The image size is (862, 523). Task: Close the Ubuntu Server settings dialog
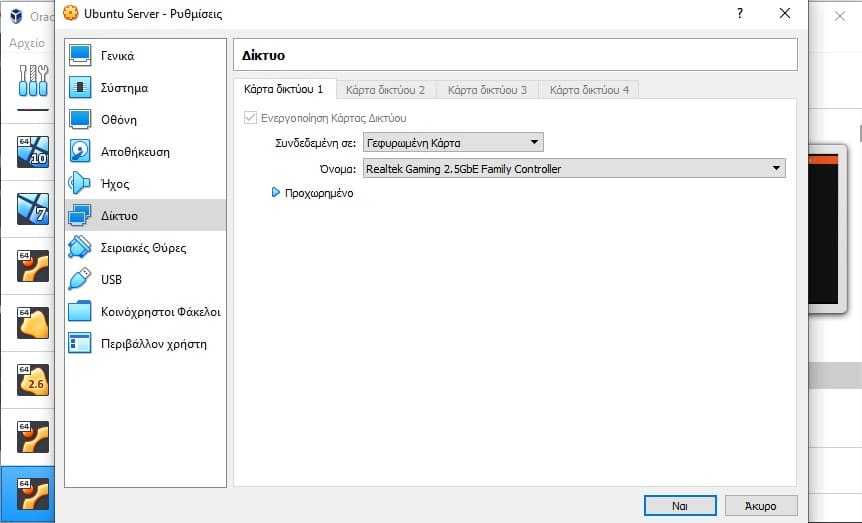pyautogui.click(x=785, y=14)
